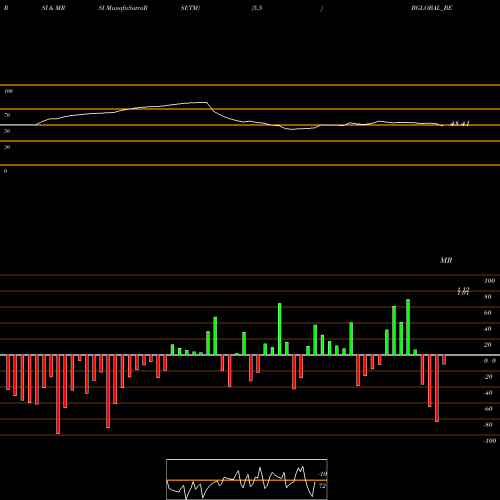Image resolution: width=500 pixels, height=500 pixels.
Task: Click the '40' label on MR axis
Action: 488,329
